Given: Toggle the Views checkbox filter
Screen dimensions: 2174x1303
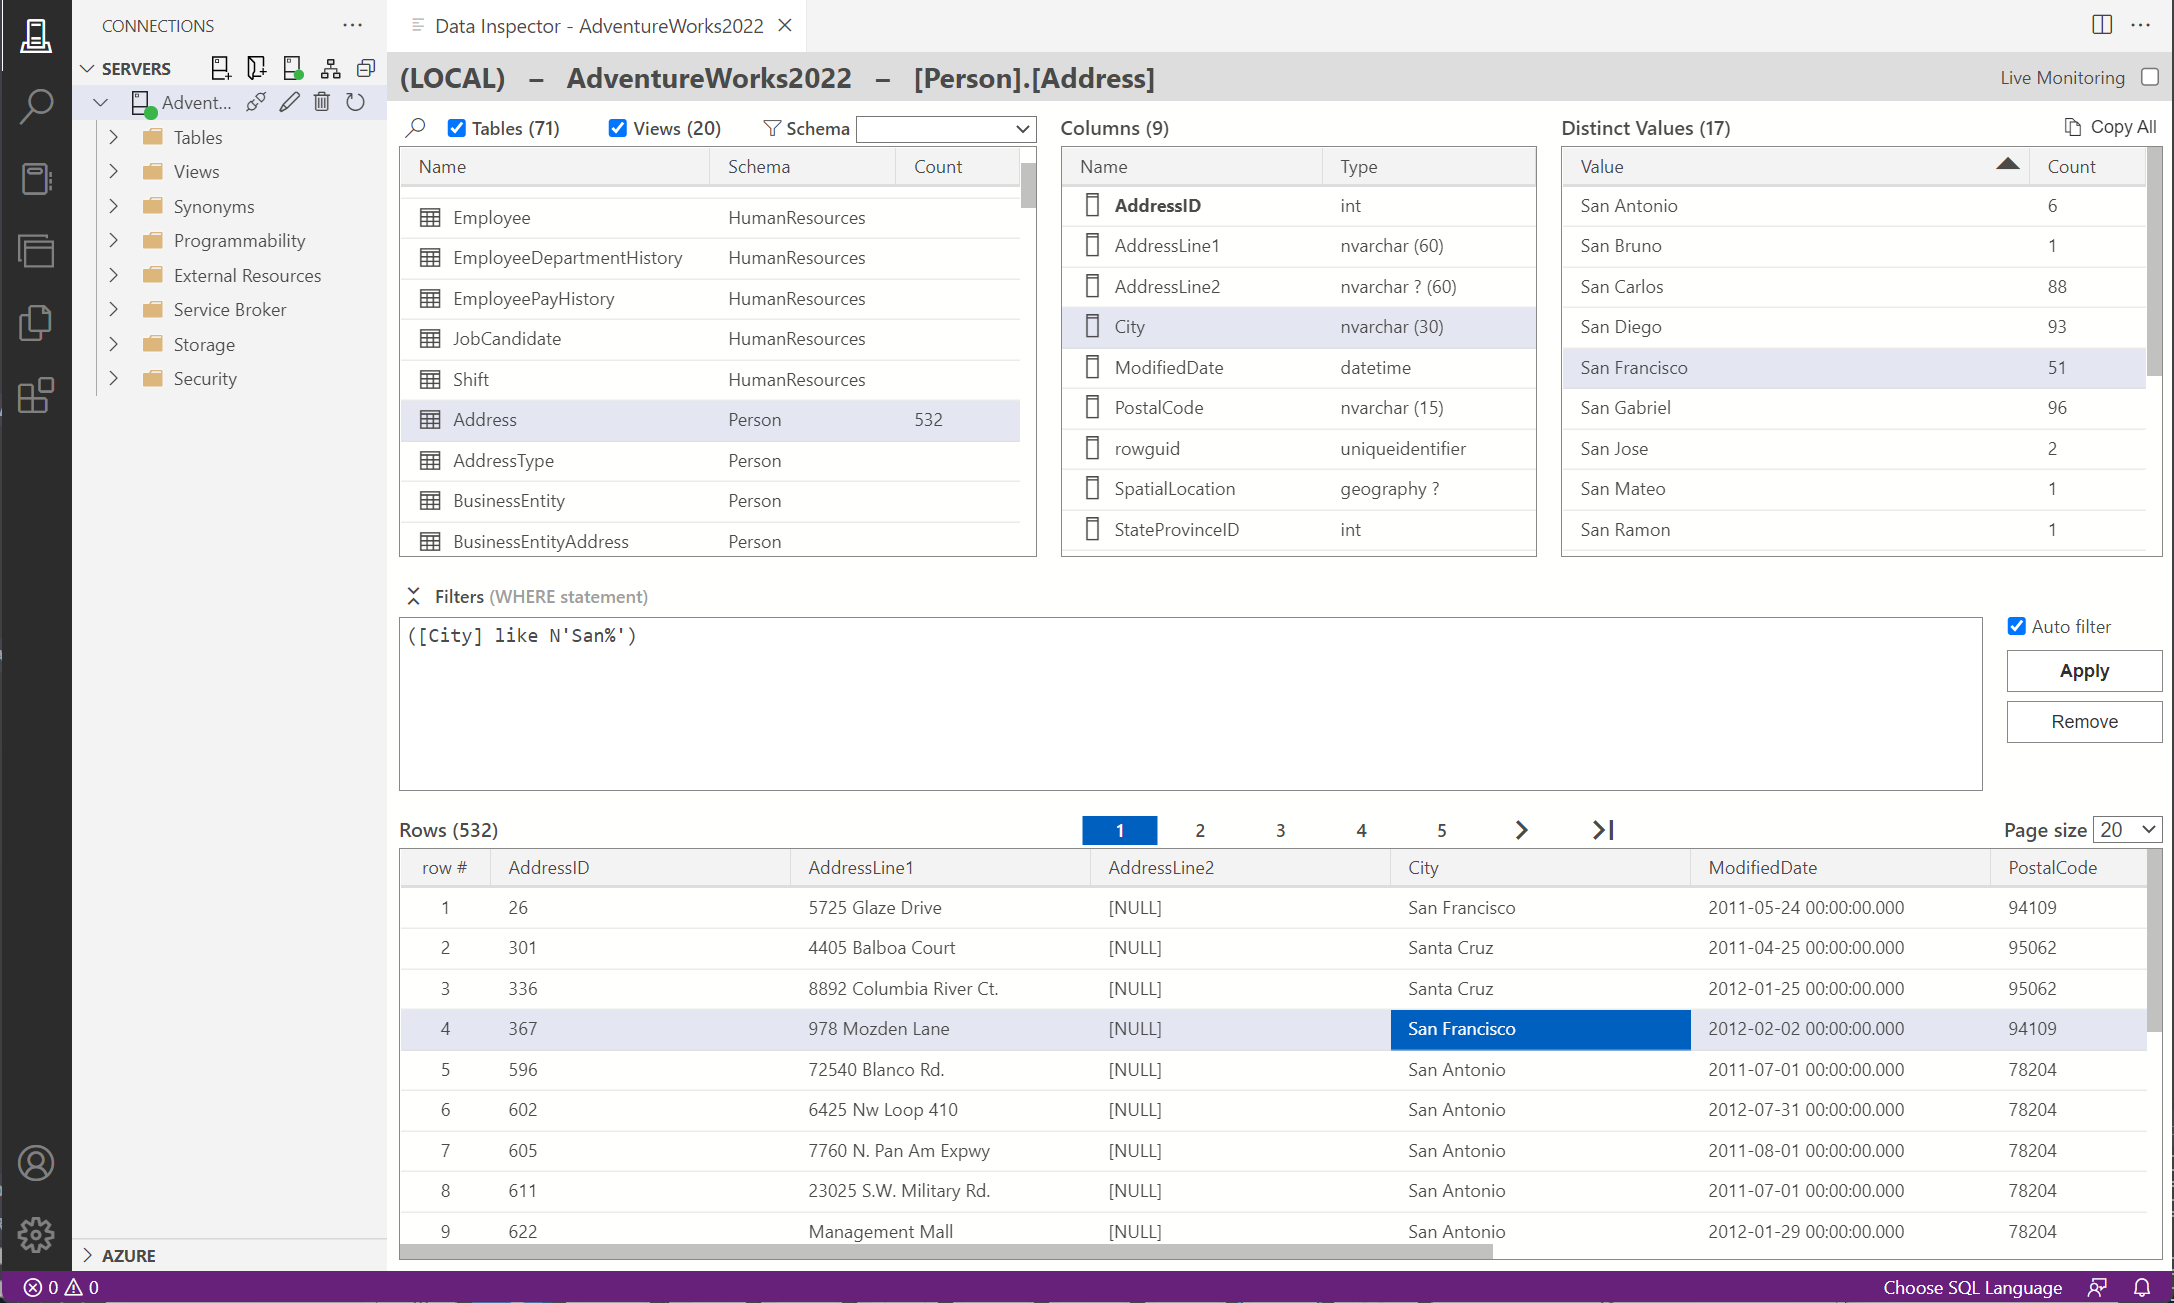Looking at the screenshot, I should click(619, 127).
